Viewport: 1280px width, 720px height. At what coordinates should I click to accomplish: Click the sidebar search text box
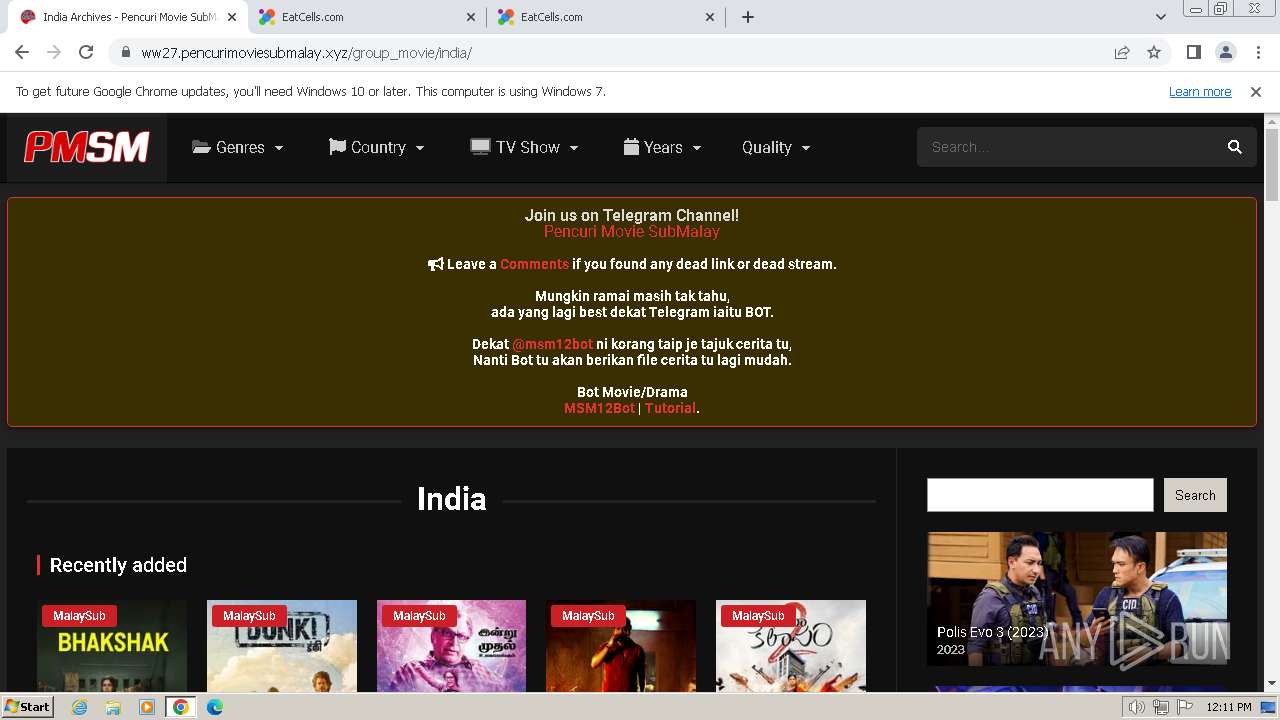(1040, 495)
